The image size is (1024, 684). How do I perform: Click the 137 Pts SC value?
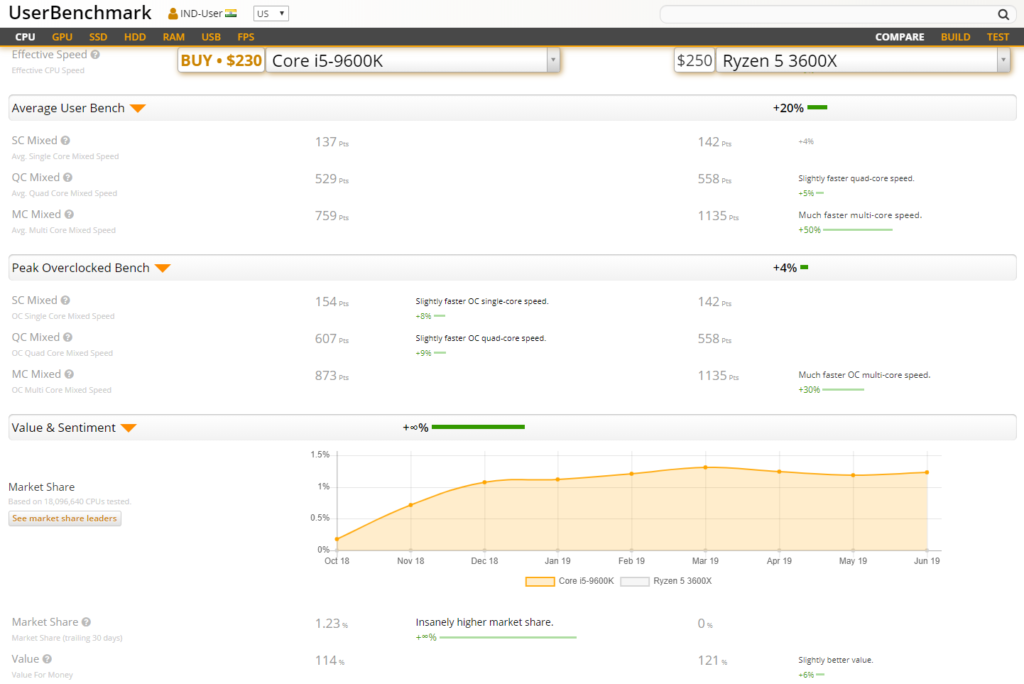click(332, 142)
